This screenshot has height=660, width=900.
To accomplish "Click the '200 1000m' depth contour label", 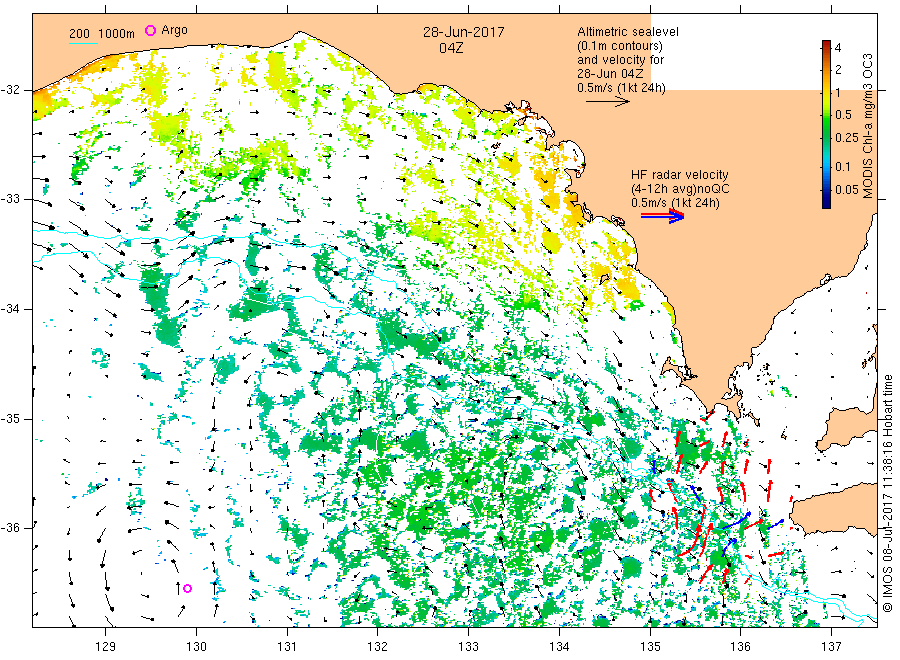I will (102, 34).
